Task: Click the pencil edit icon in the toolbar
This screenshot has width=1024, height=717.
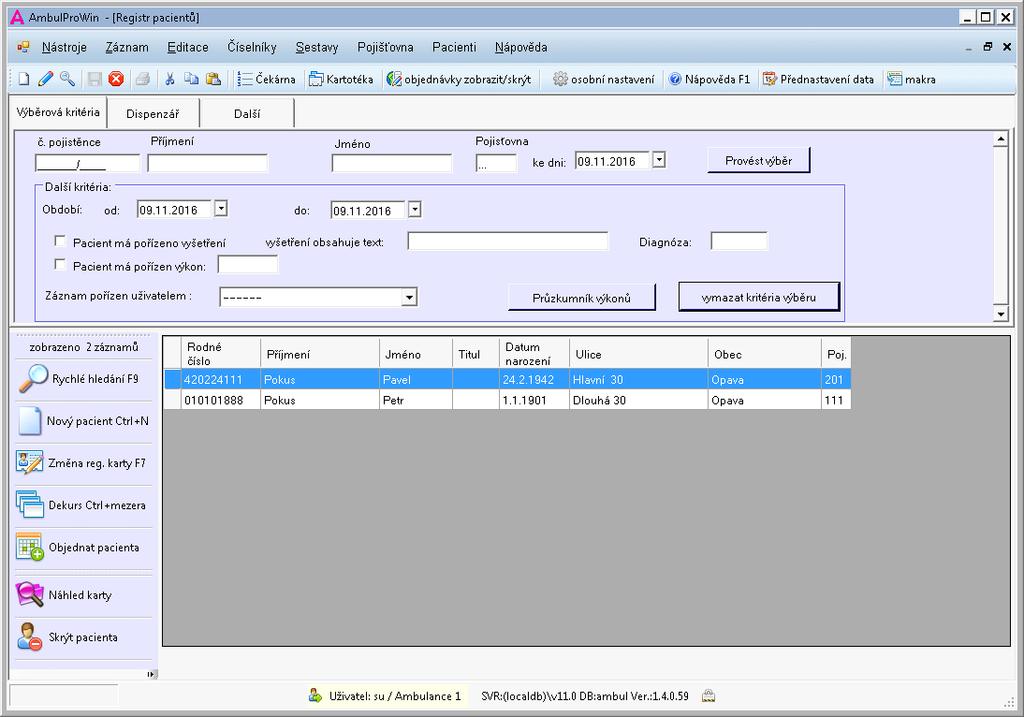Action: click(x=46, y=79)
